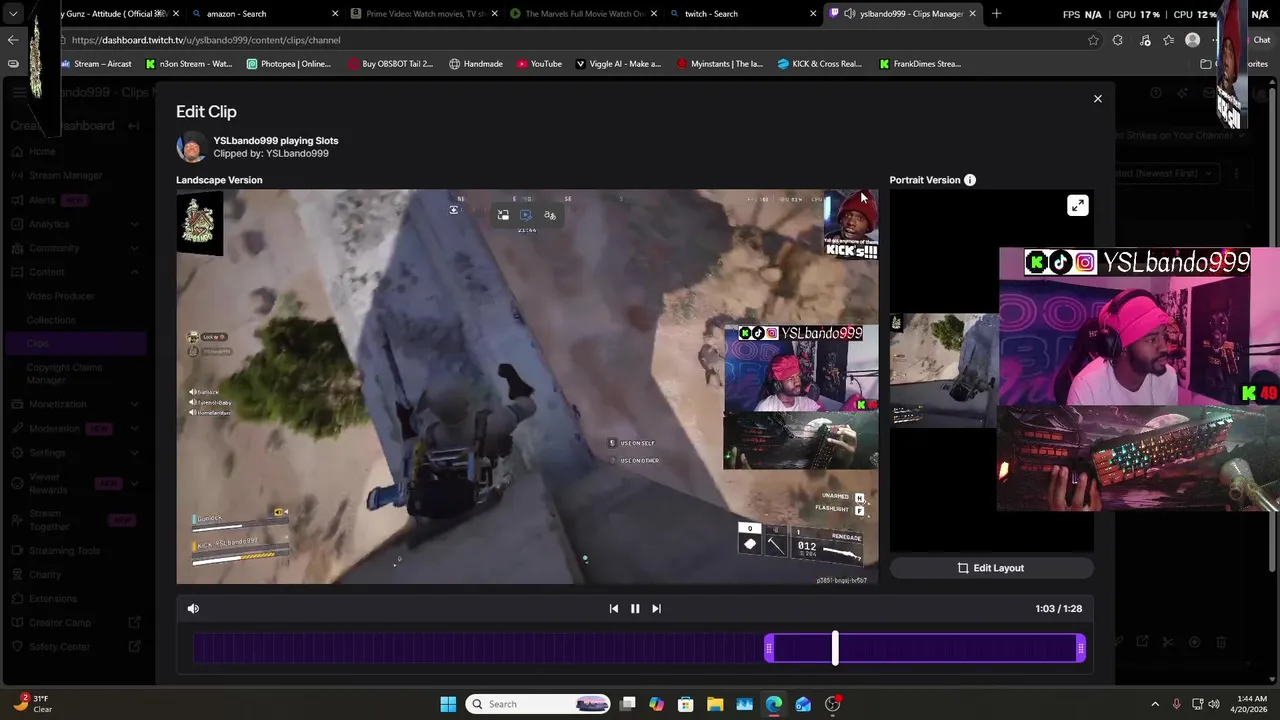This screenshot has width=1280, height=720.
Task: Click the browser back arrow
Action: (13, 40)
